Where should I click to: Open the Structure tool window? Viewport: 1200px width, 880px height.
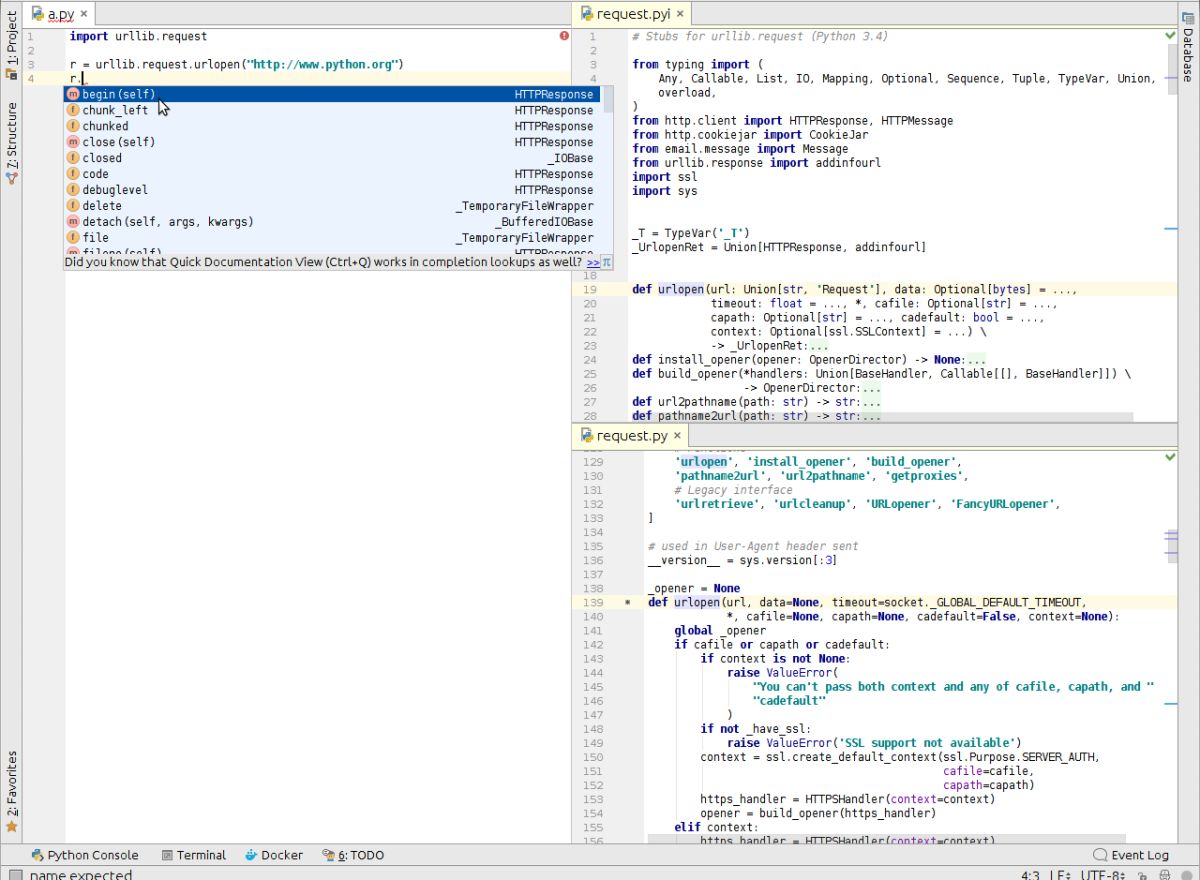click(12, 143)
